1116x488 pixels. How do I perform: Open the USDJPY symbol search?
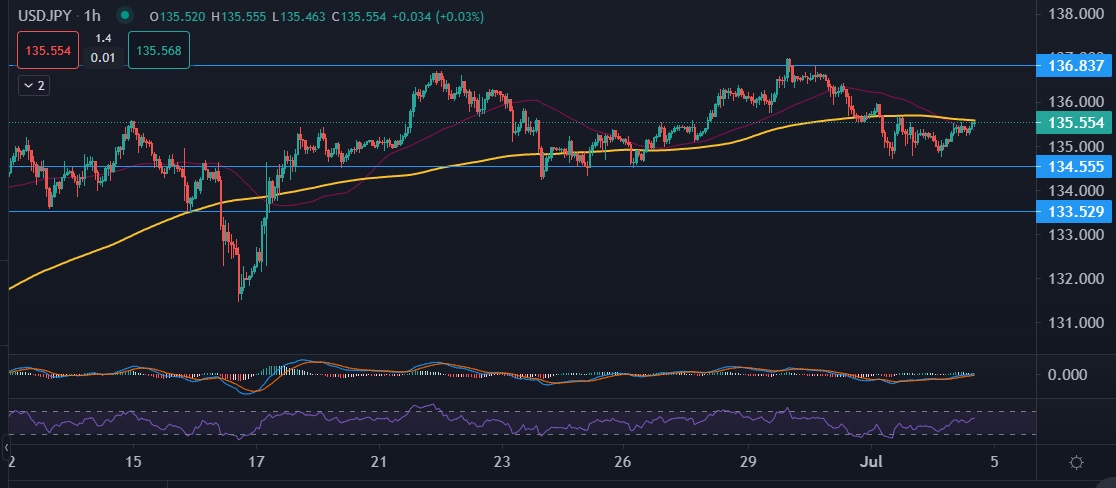click(x=43, y=16)
